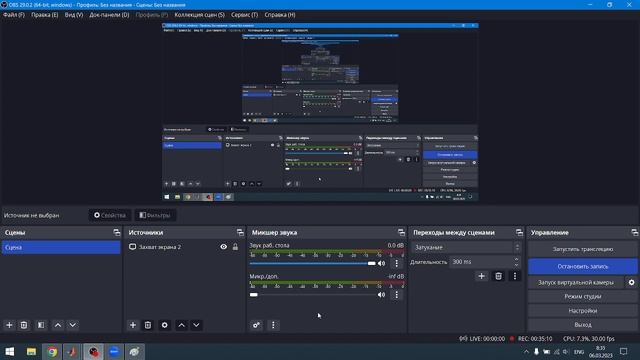Open scene filters icon in Scenes panel
The height and width of the screenshot is (360, 640).
(x=41, y=325)
